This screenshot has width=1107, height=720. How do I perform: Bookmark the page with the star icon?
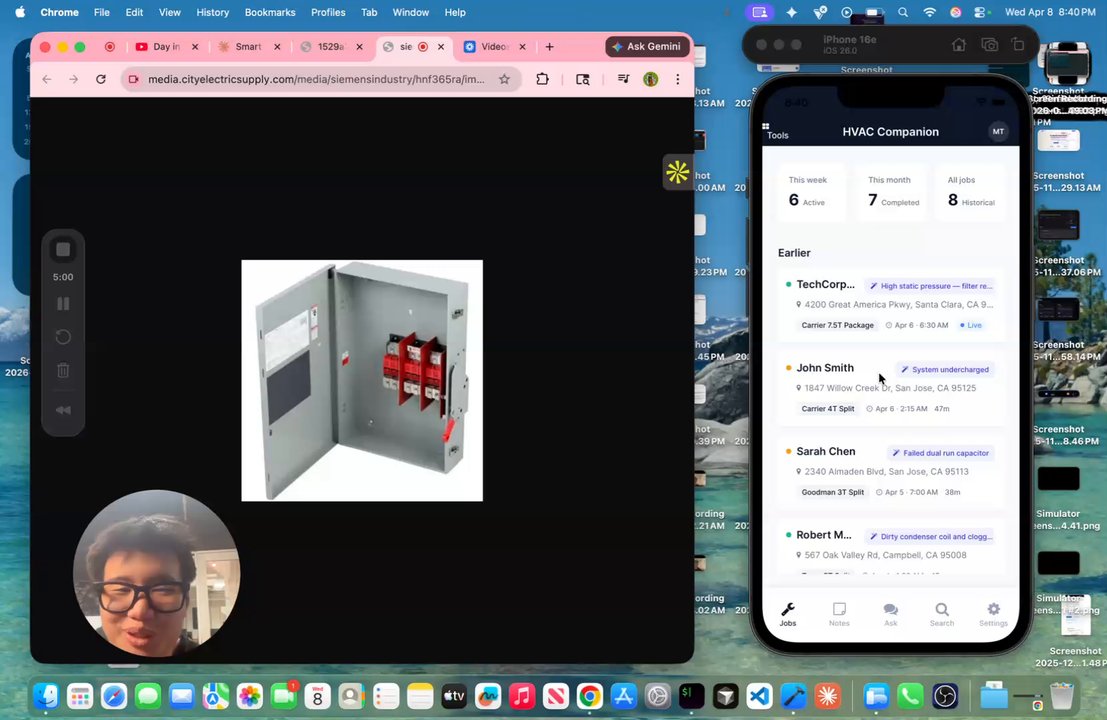click(x=504, y=79)
